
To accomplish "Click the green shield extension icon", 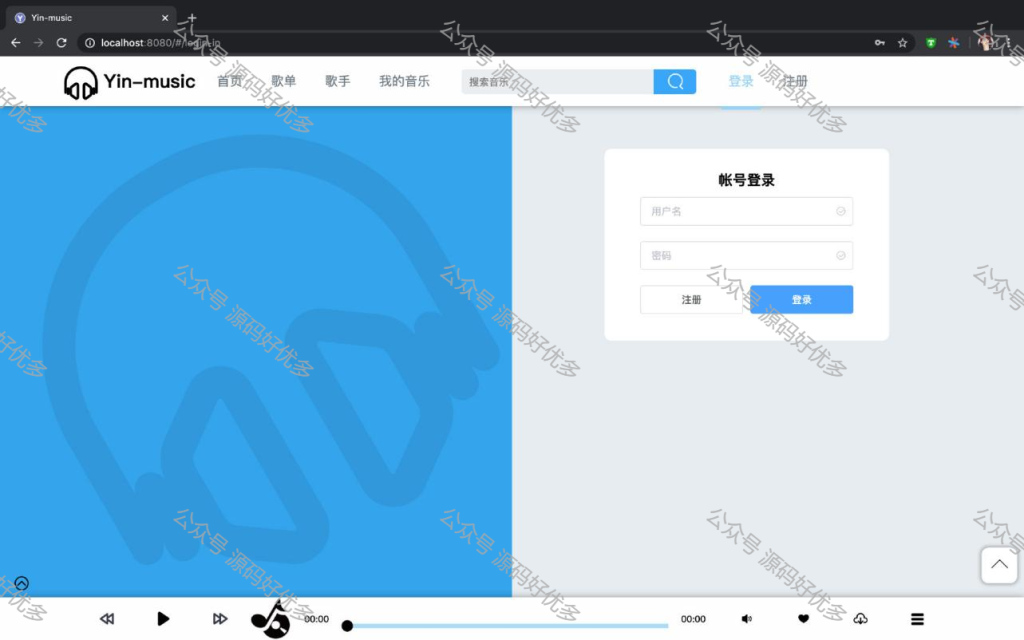I will point(931,42).
